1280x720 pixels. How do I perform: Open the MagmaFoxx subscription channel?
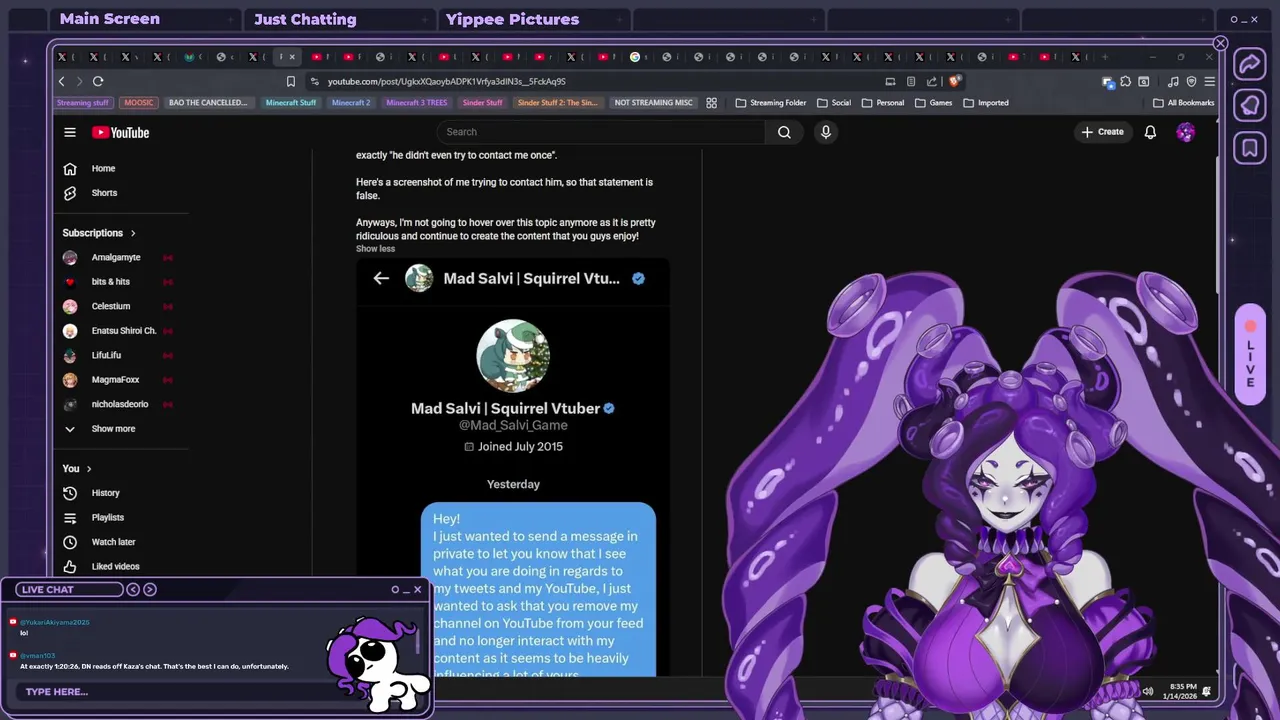(x=117, y=380)
